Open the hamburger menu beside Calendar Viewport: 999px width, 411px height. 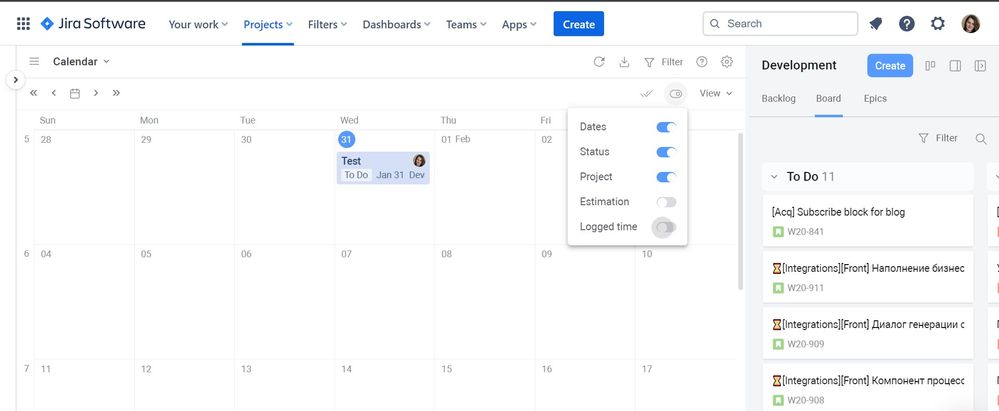pos(34,62)
